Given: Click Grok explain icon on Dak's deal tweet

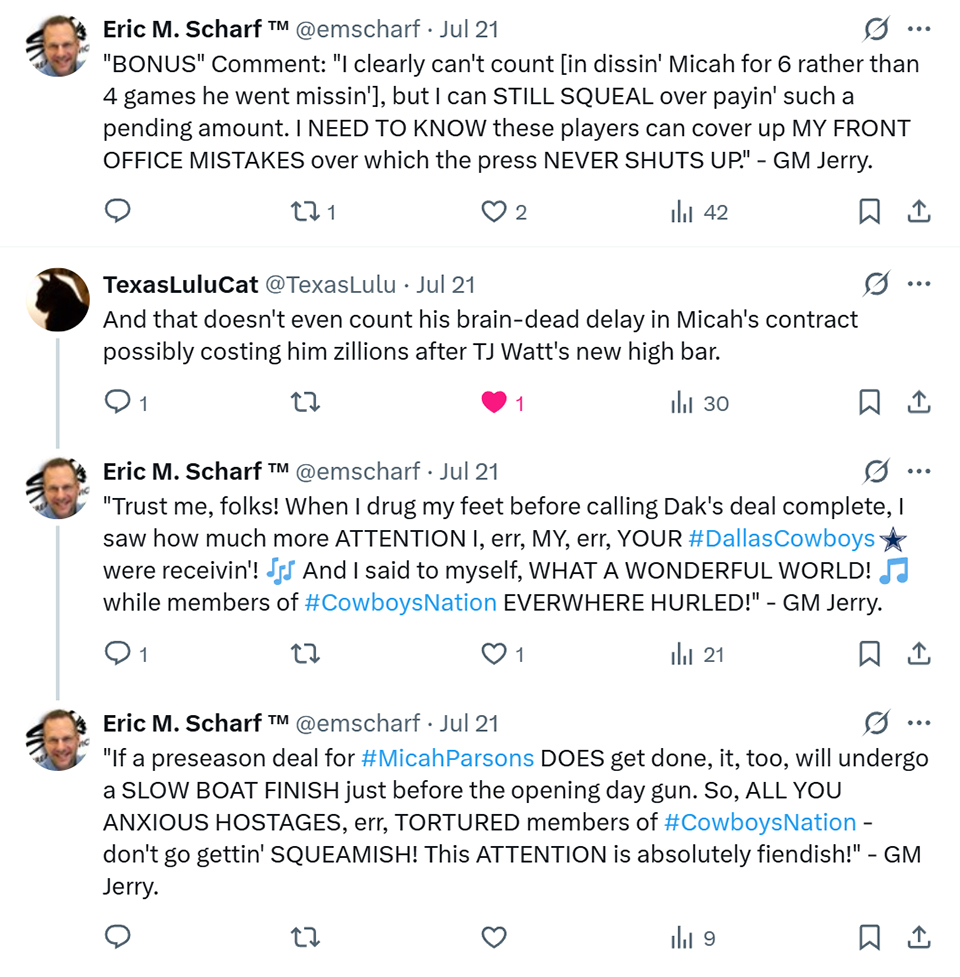Looking at the screenshot, I should click(875, 472).
